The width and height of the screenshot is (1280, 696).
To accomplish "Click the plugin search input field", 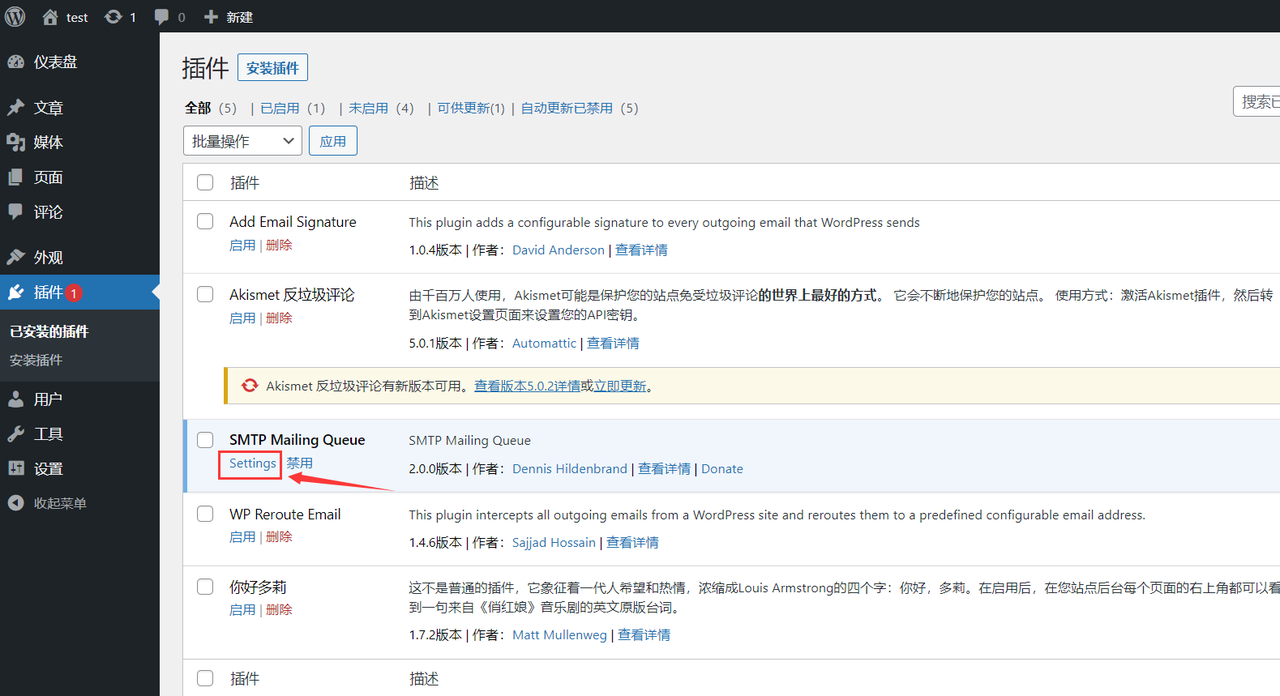I will pos(1258,101).
